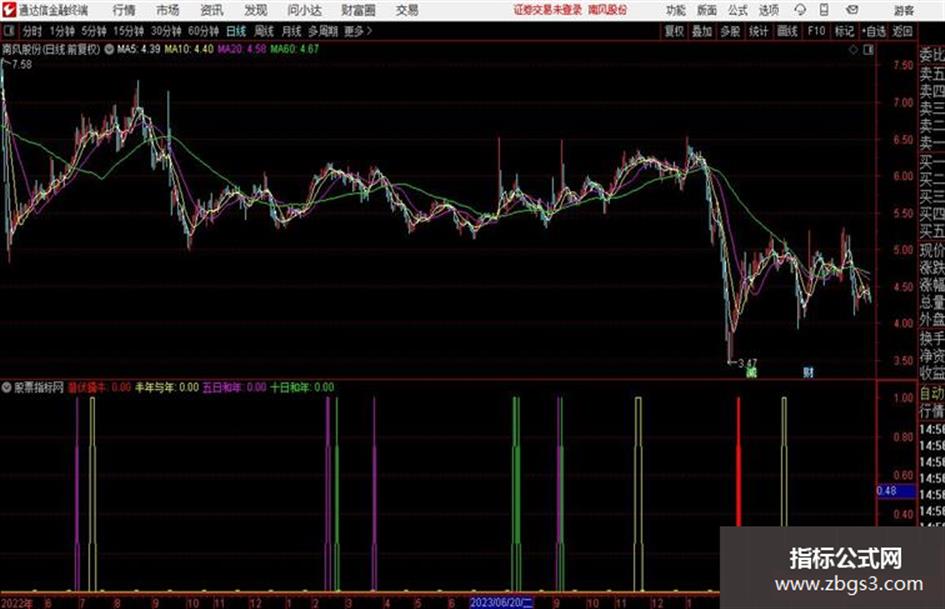945x609 pixels.
Task: Select the 多周期 multi-period view
Action: coord(323,31)
